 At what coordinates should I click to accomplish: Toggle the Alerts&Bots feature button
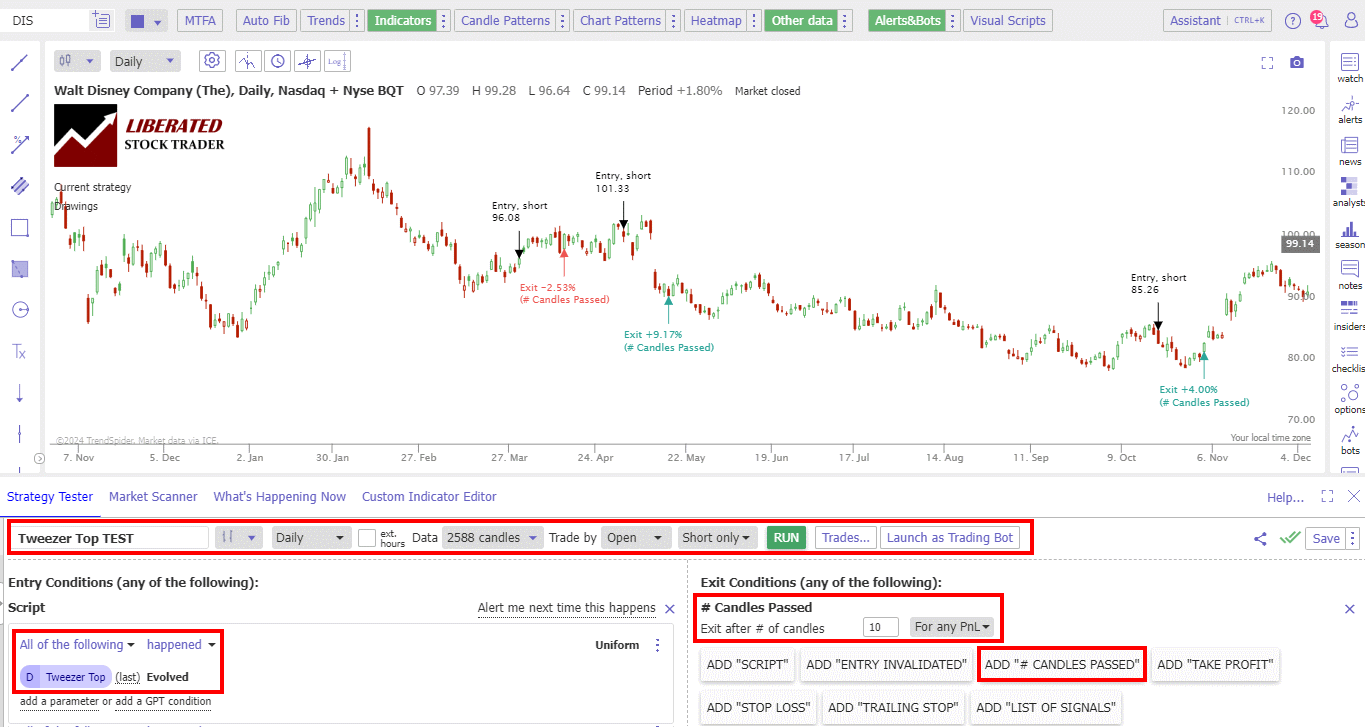(905, 20)
